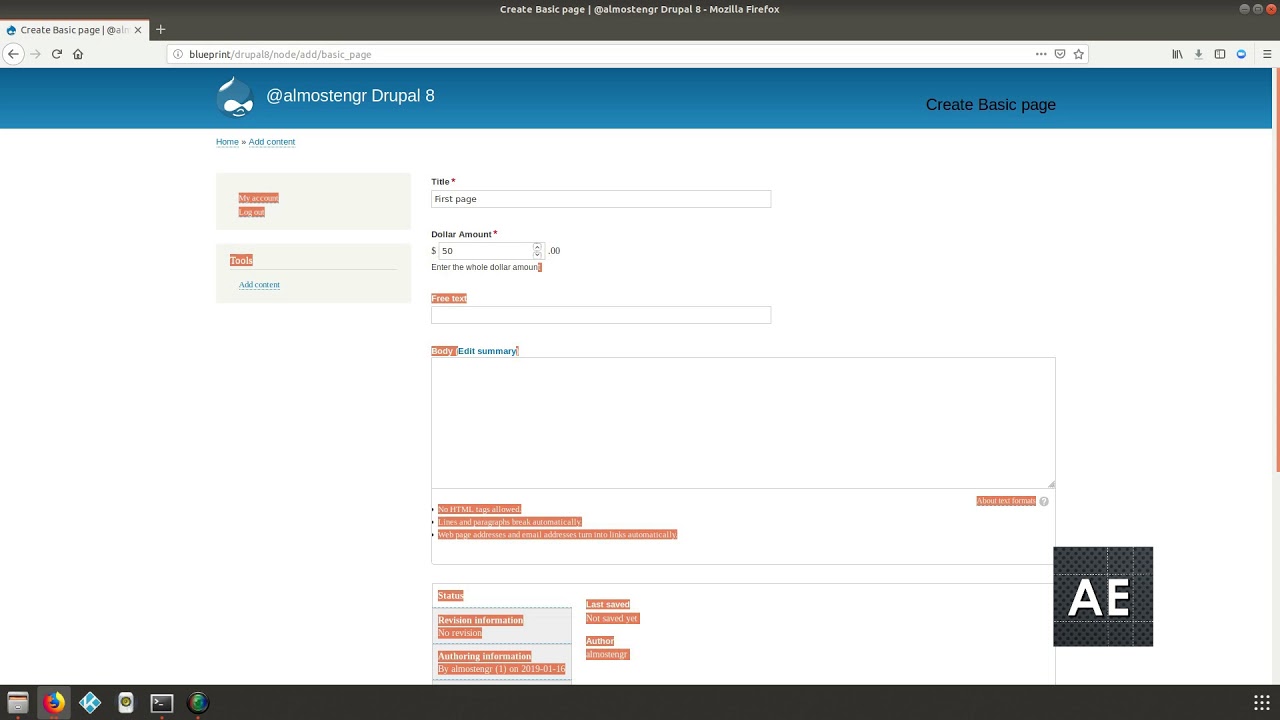Screen dimensions: 1280x720
Task: Click Add content under Tools
Action: [259, 285]
